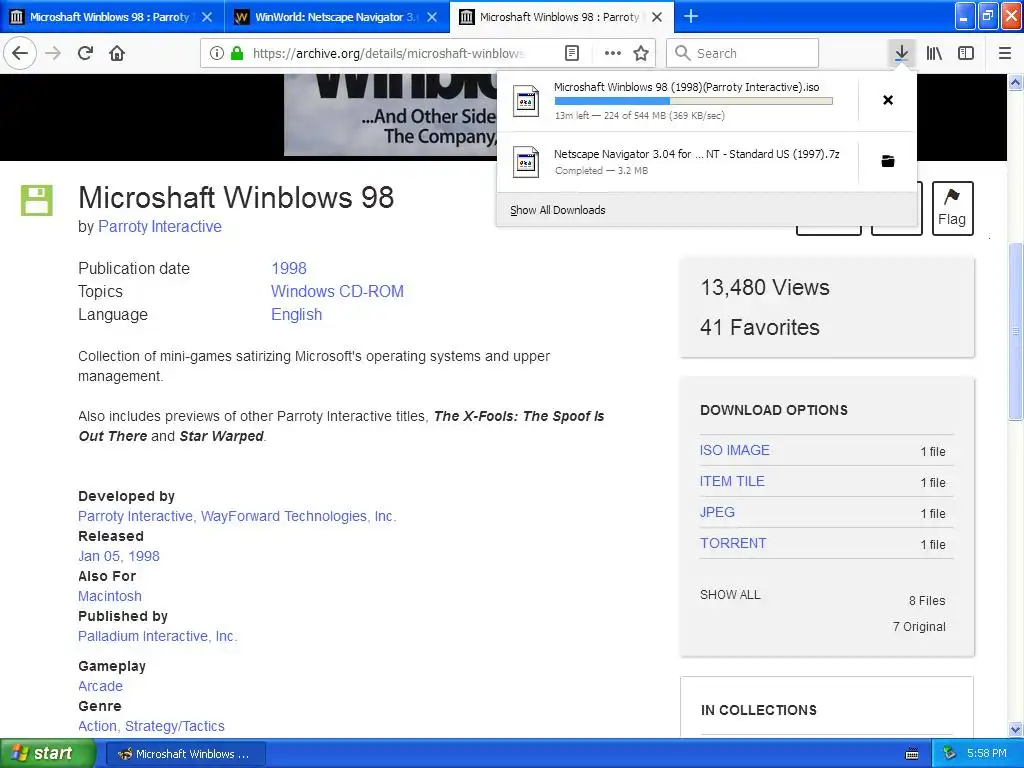
Task: Click the TORRENT download option
Action: pyautogui.click(x=733, y=543)
